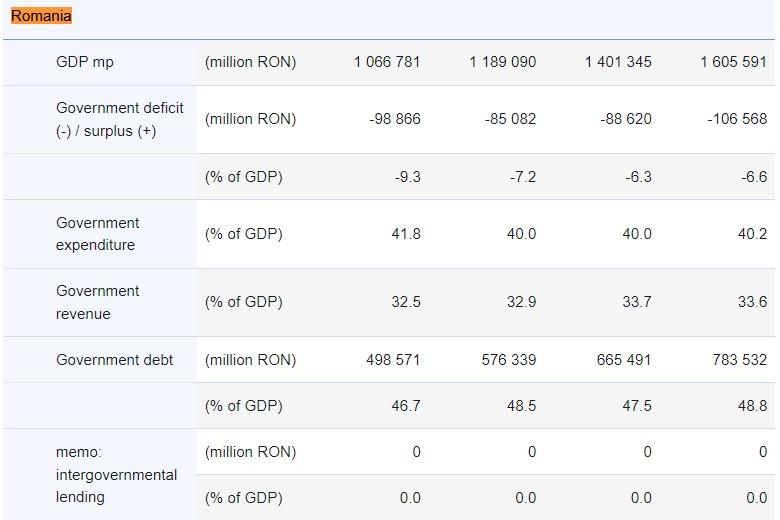
Task: Select the GDP mp row label
Action: point(85,62)
